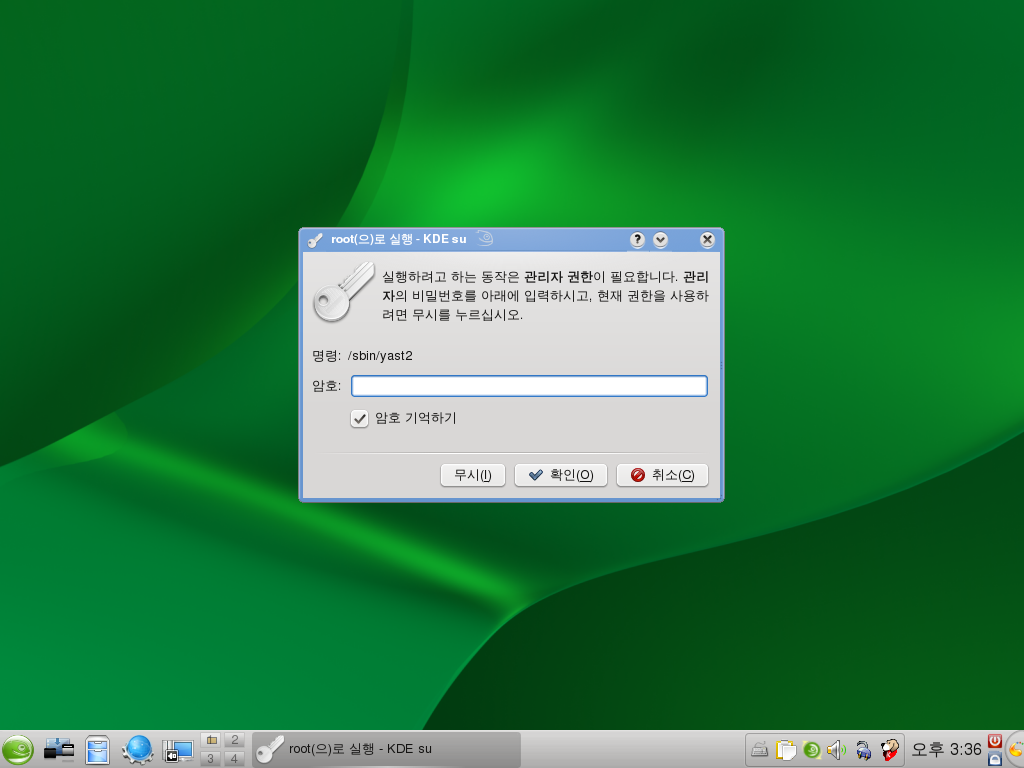The image size is (1024, 768).
Task: Click the question mark help button in title bar
Action: (x=637, y=240)
